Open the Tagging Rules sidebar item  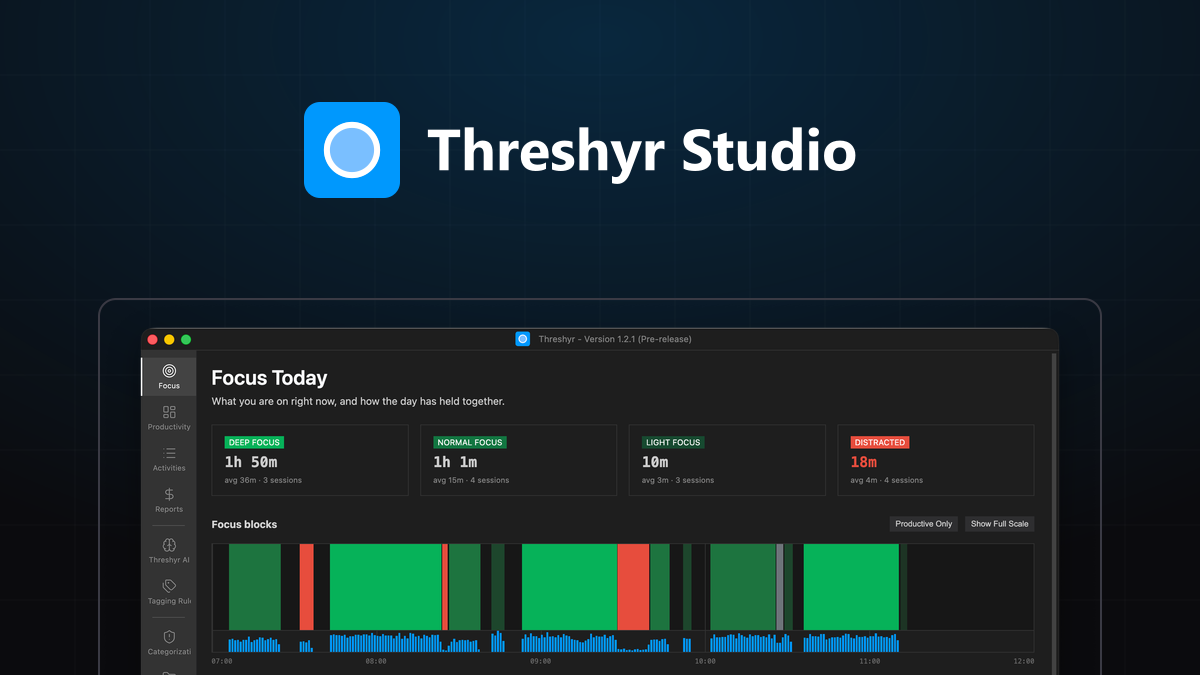coord(169,592)
